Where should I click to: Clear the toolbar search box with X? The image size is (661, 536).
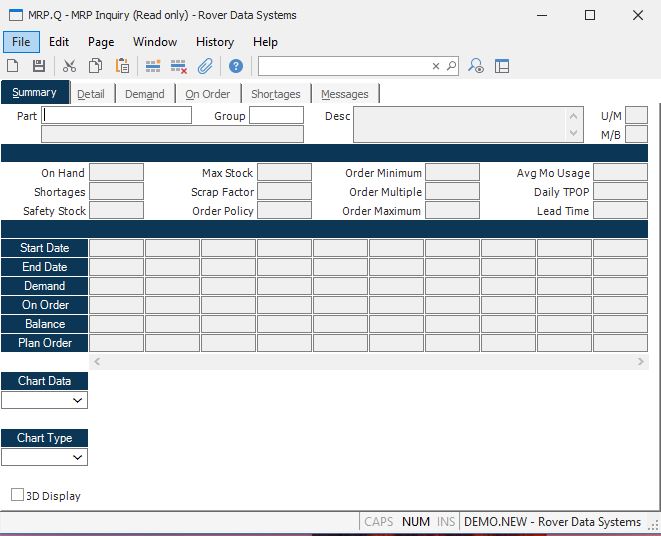[436, 66]
